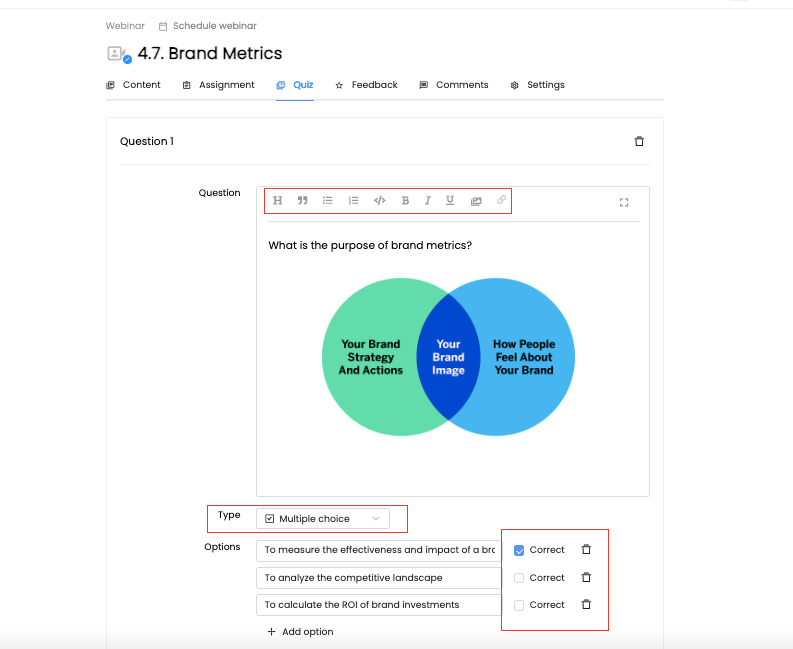Click the 'To calculate the ROI' option field
This screenshot has height=649, width=793.
pos(379,605)
